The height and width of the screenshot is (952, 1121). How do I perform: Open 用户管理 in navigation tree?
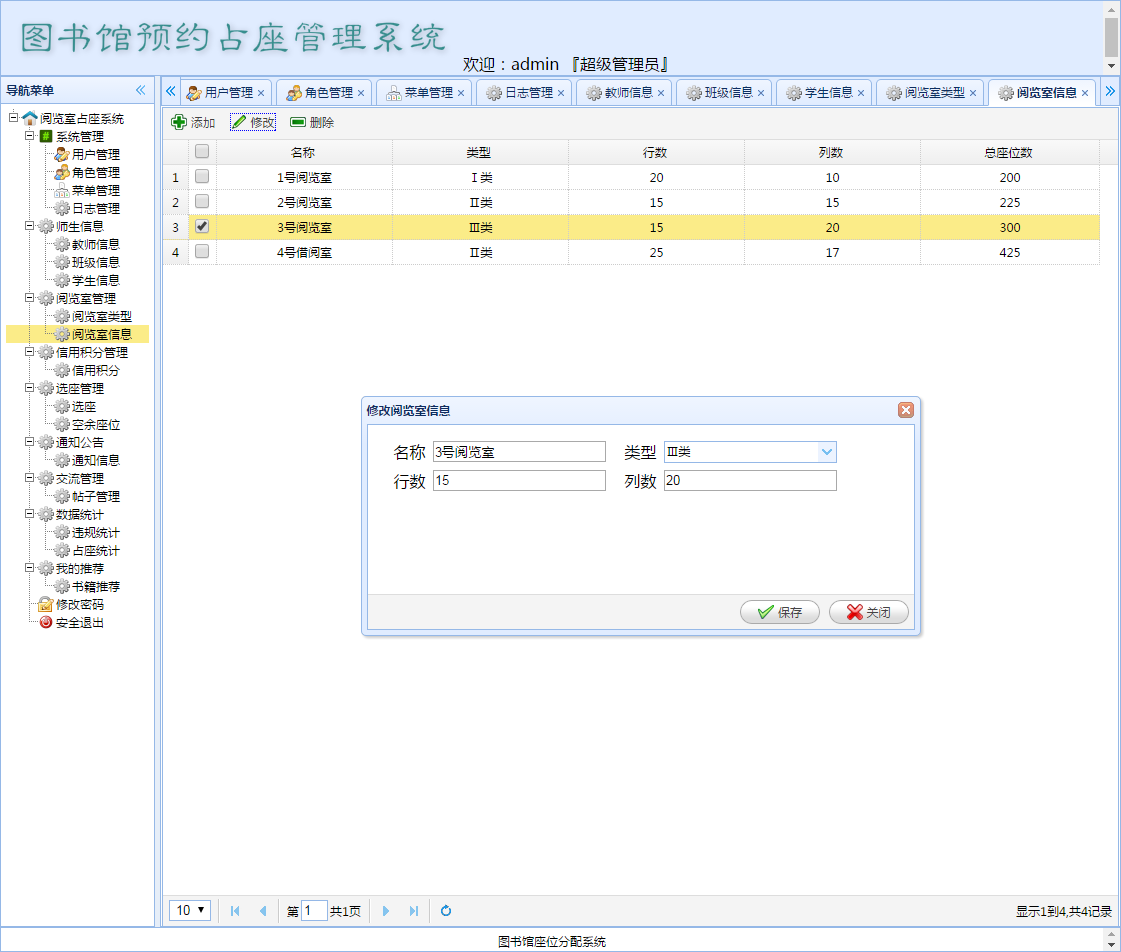tap(95, 154)
